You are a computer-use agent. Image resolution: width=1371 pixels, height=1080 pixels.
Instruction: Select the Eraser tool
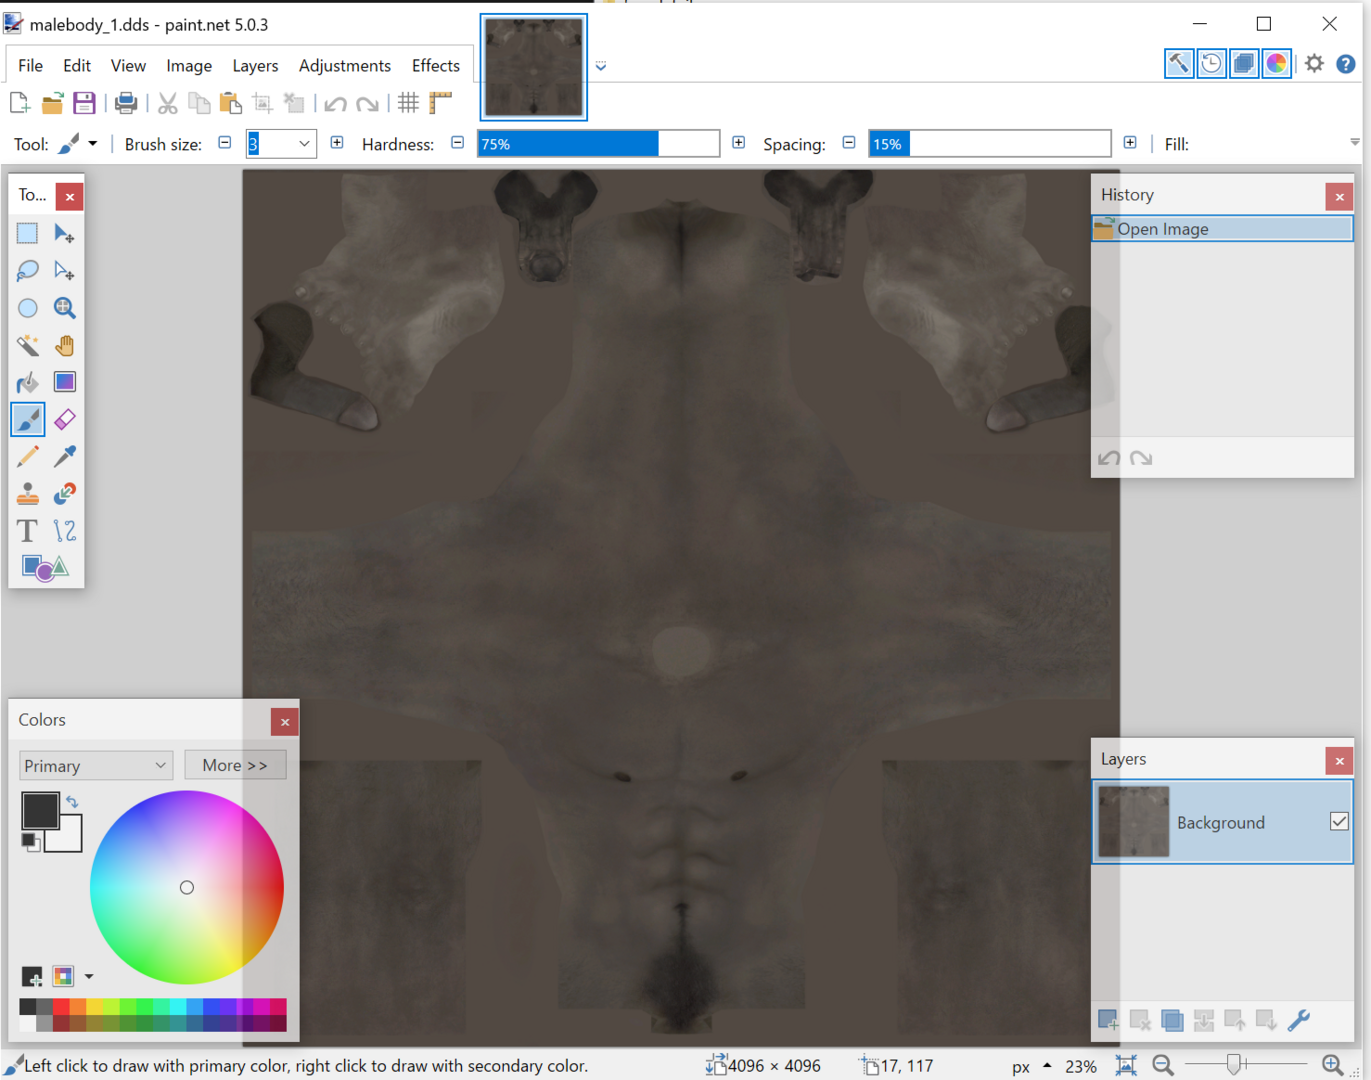click(x=64, y=419)
